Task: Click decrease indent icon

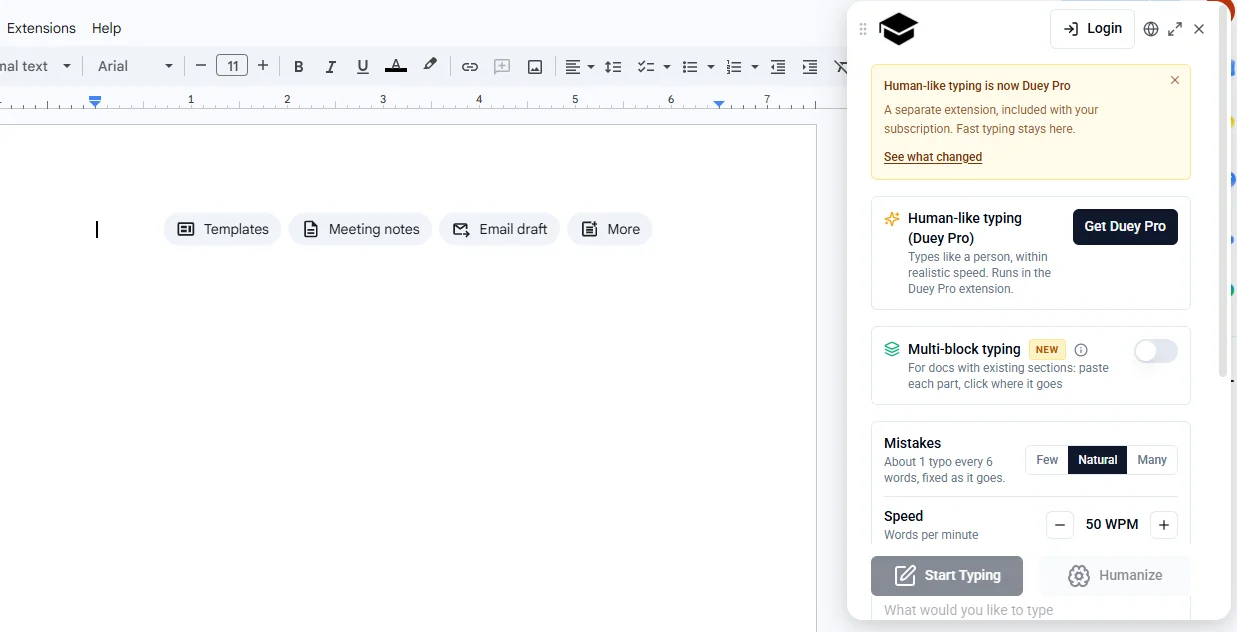Action: (x=778, y=67)
